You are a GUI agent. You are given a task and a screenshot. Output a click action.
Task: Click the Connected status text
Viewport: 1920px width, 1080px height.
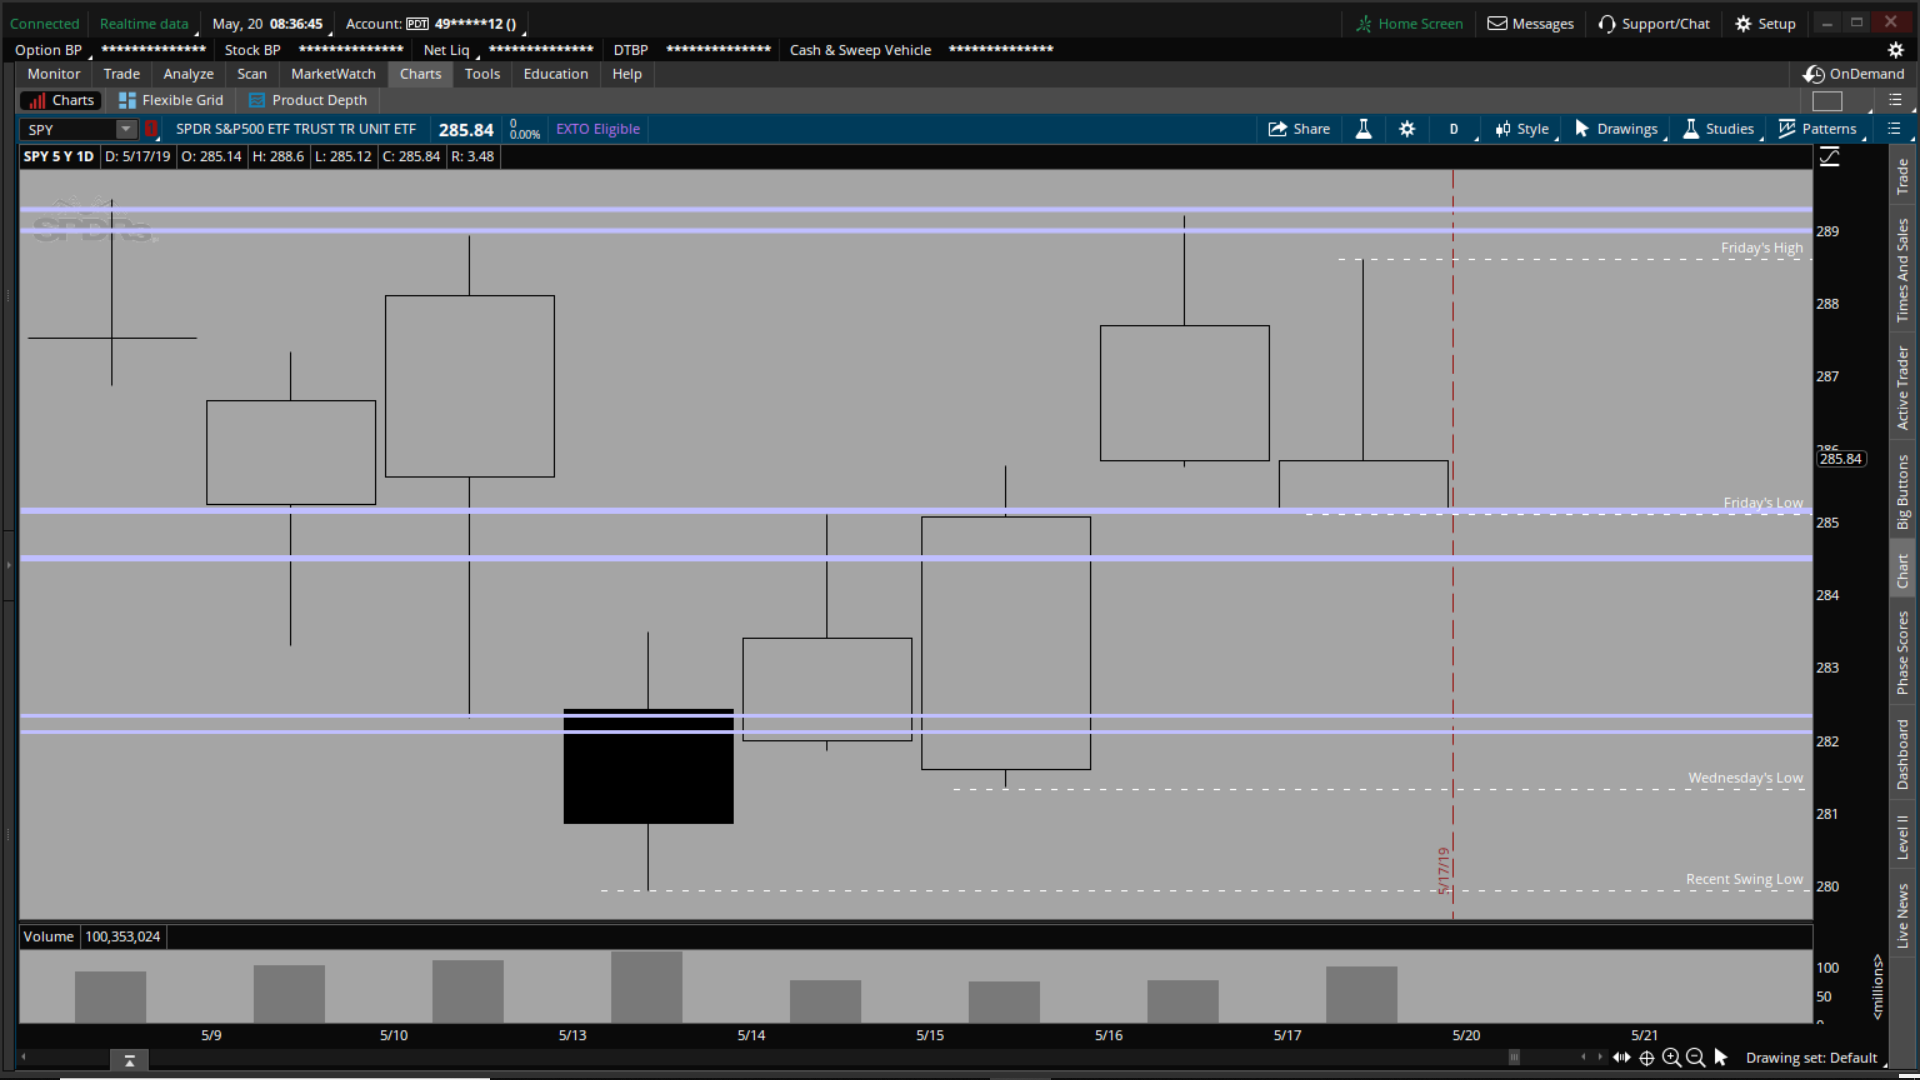[x=44, y=24]
